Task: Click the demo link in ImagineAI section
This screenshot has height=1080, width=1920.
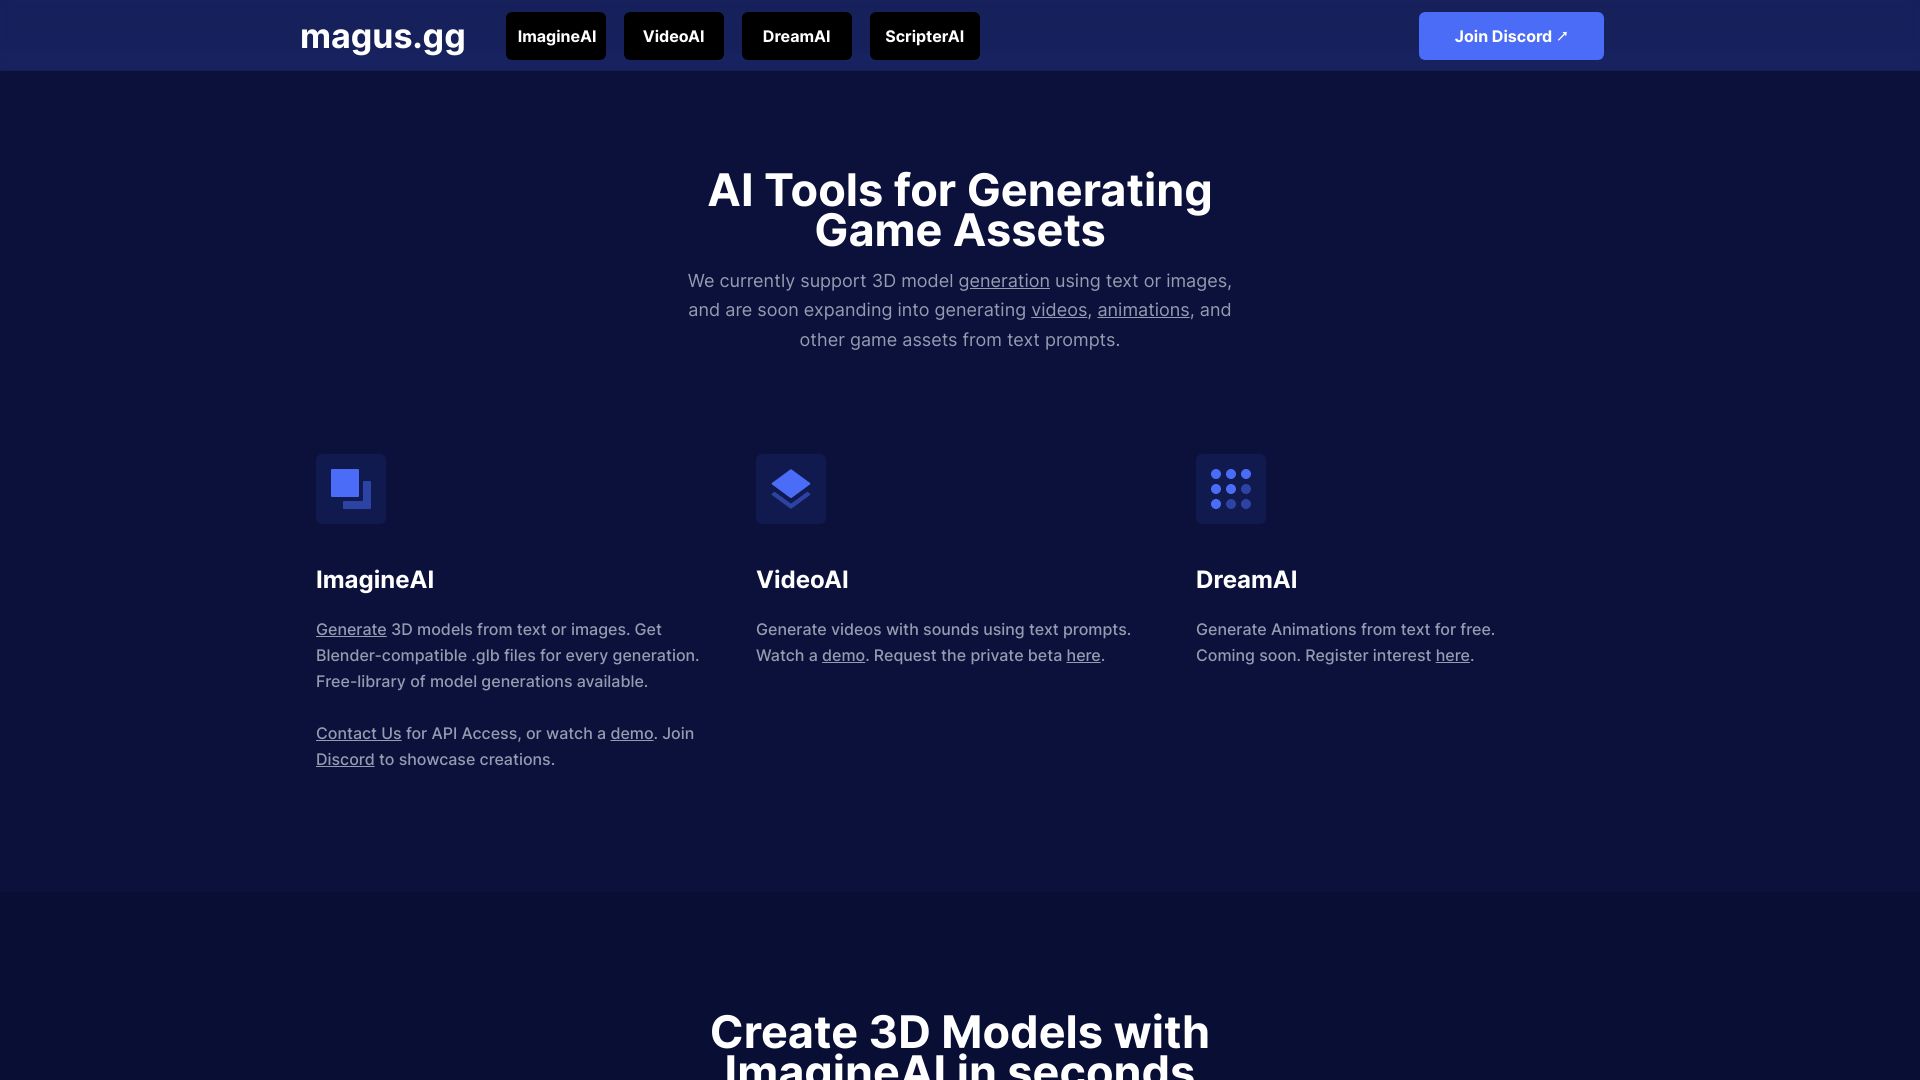Action: coord(630,733)
